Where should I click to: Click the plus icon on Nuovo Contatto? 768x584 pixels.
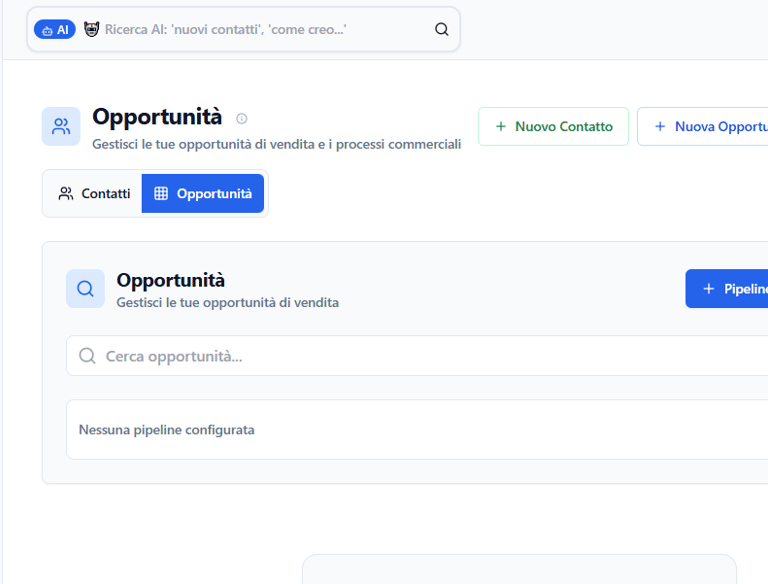coord(501,127)
